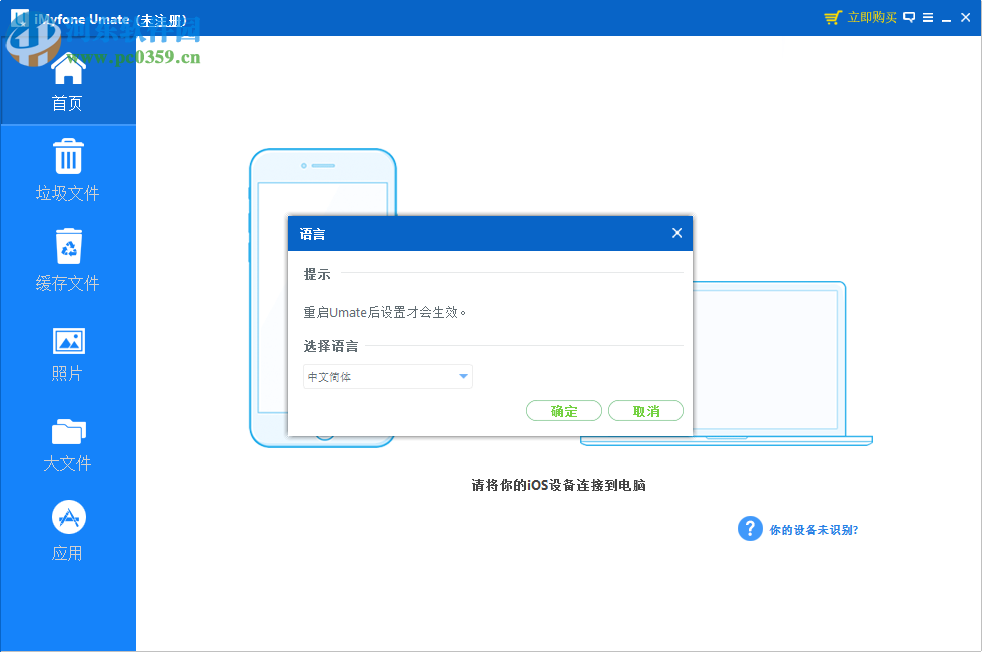982x652 pixels.
Task: Click the 未注册 registration status text
Action: 163,17
